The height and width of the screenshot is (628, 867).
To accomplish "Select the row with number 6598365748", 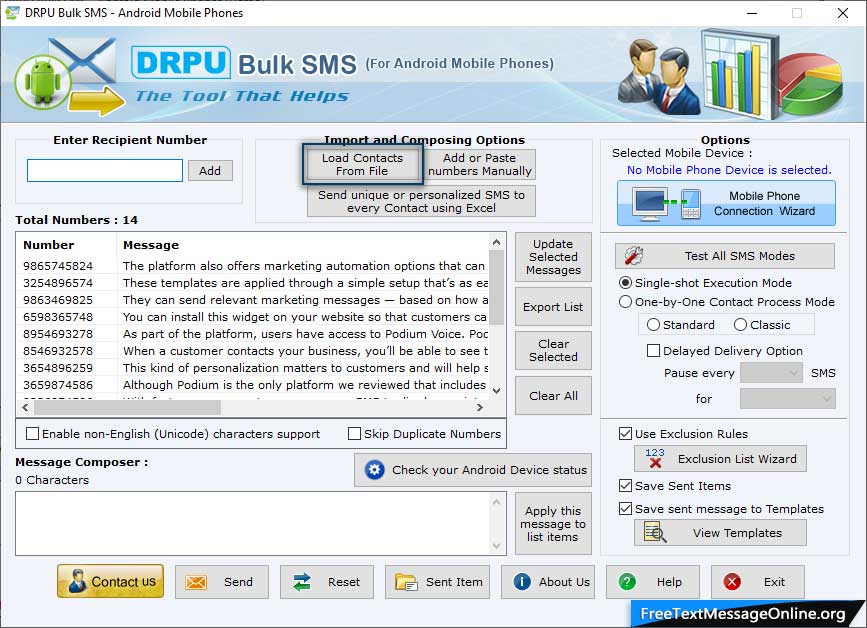I will [x=254, y=317].
